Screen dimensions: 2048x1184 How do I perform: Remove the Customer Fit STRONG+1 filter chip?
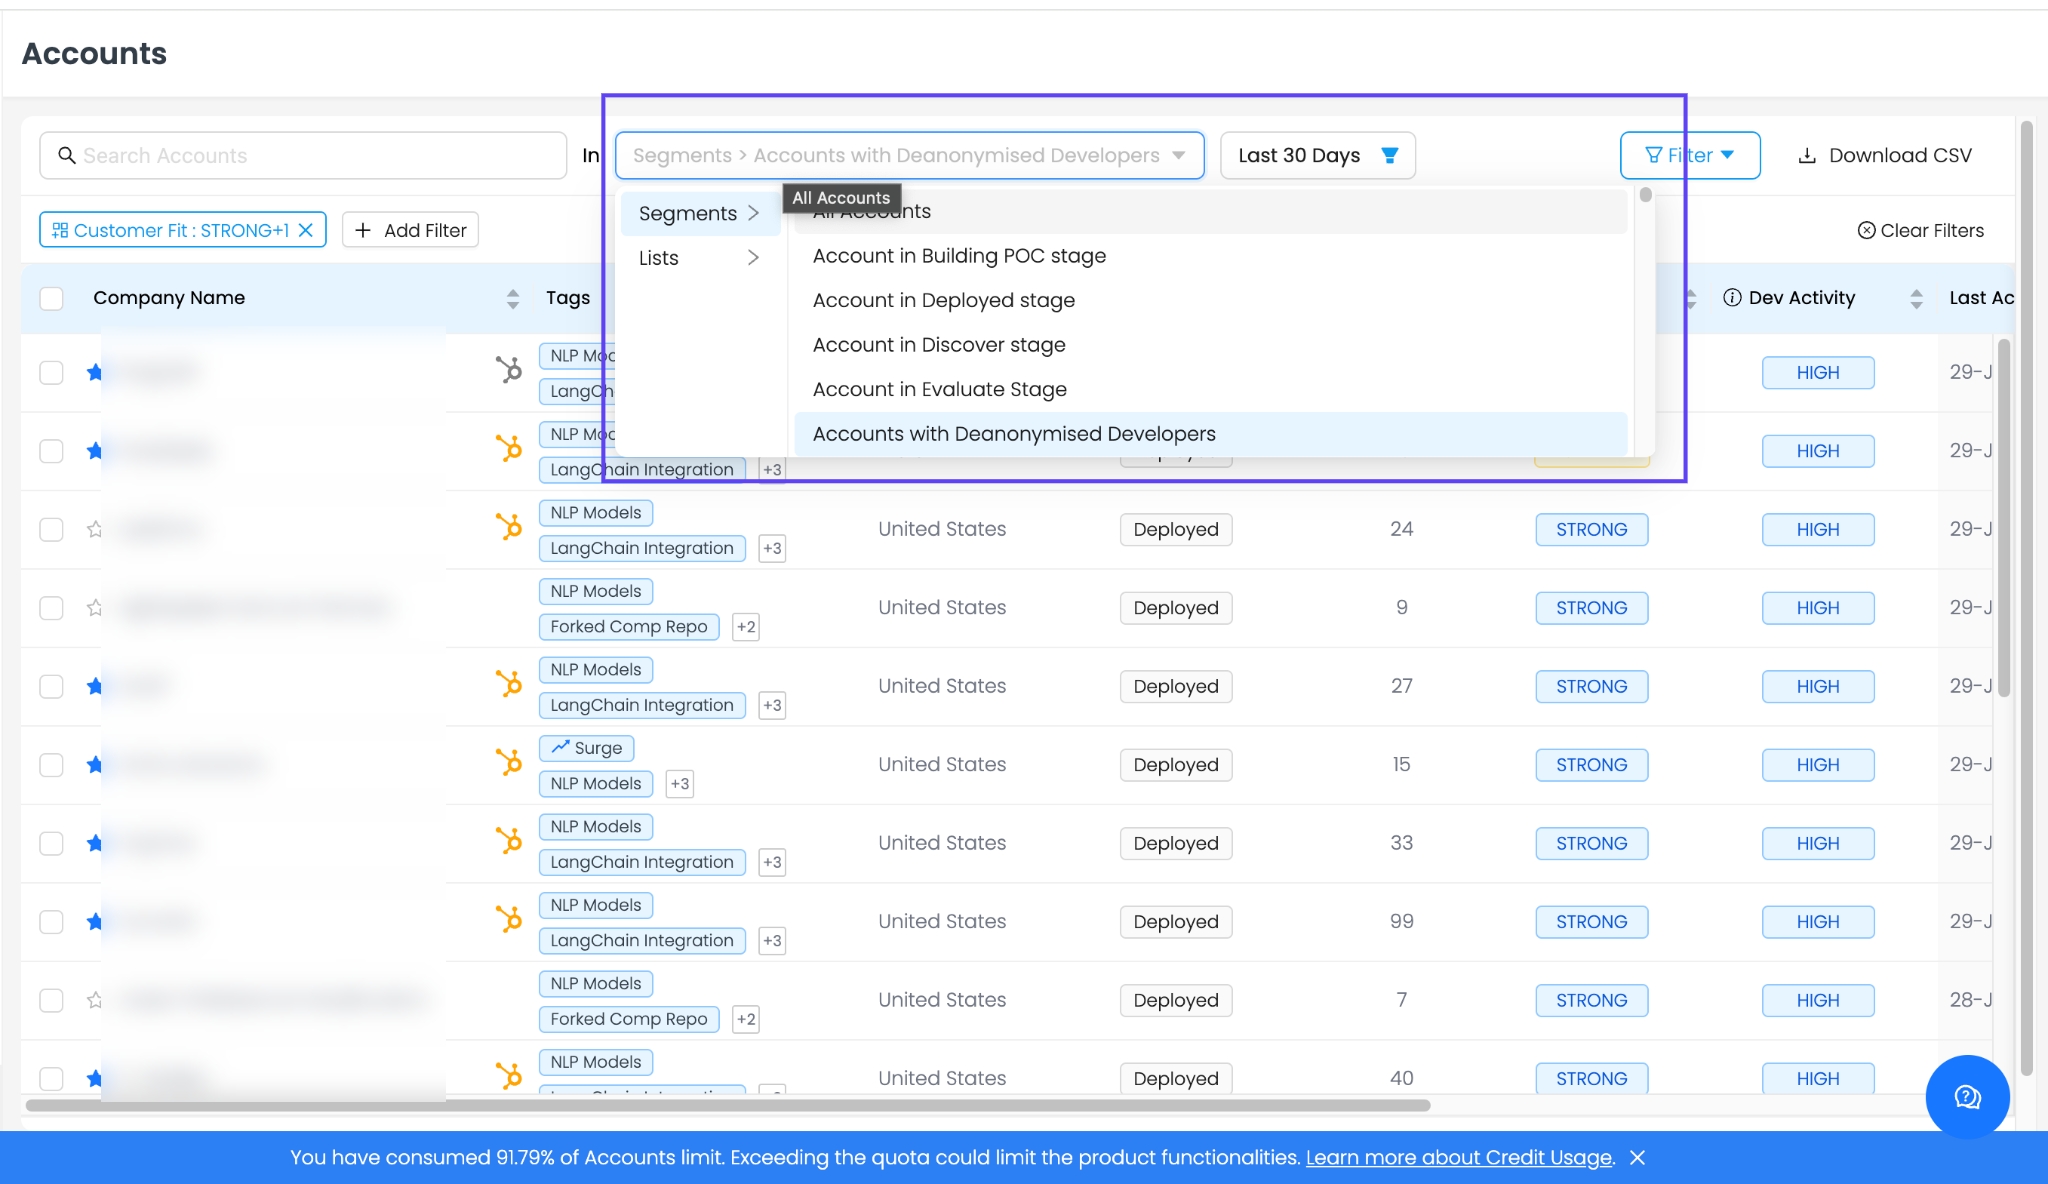306,230
